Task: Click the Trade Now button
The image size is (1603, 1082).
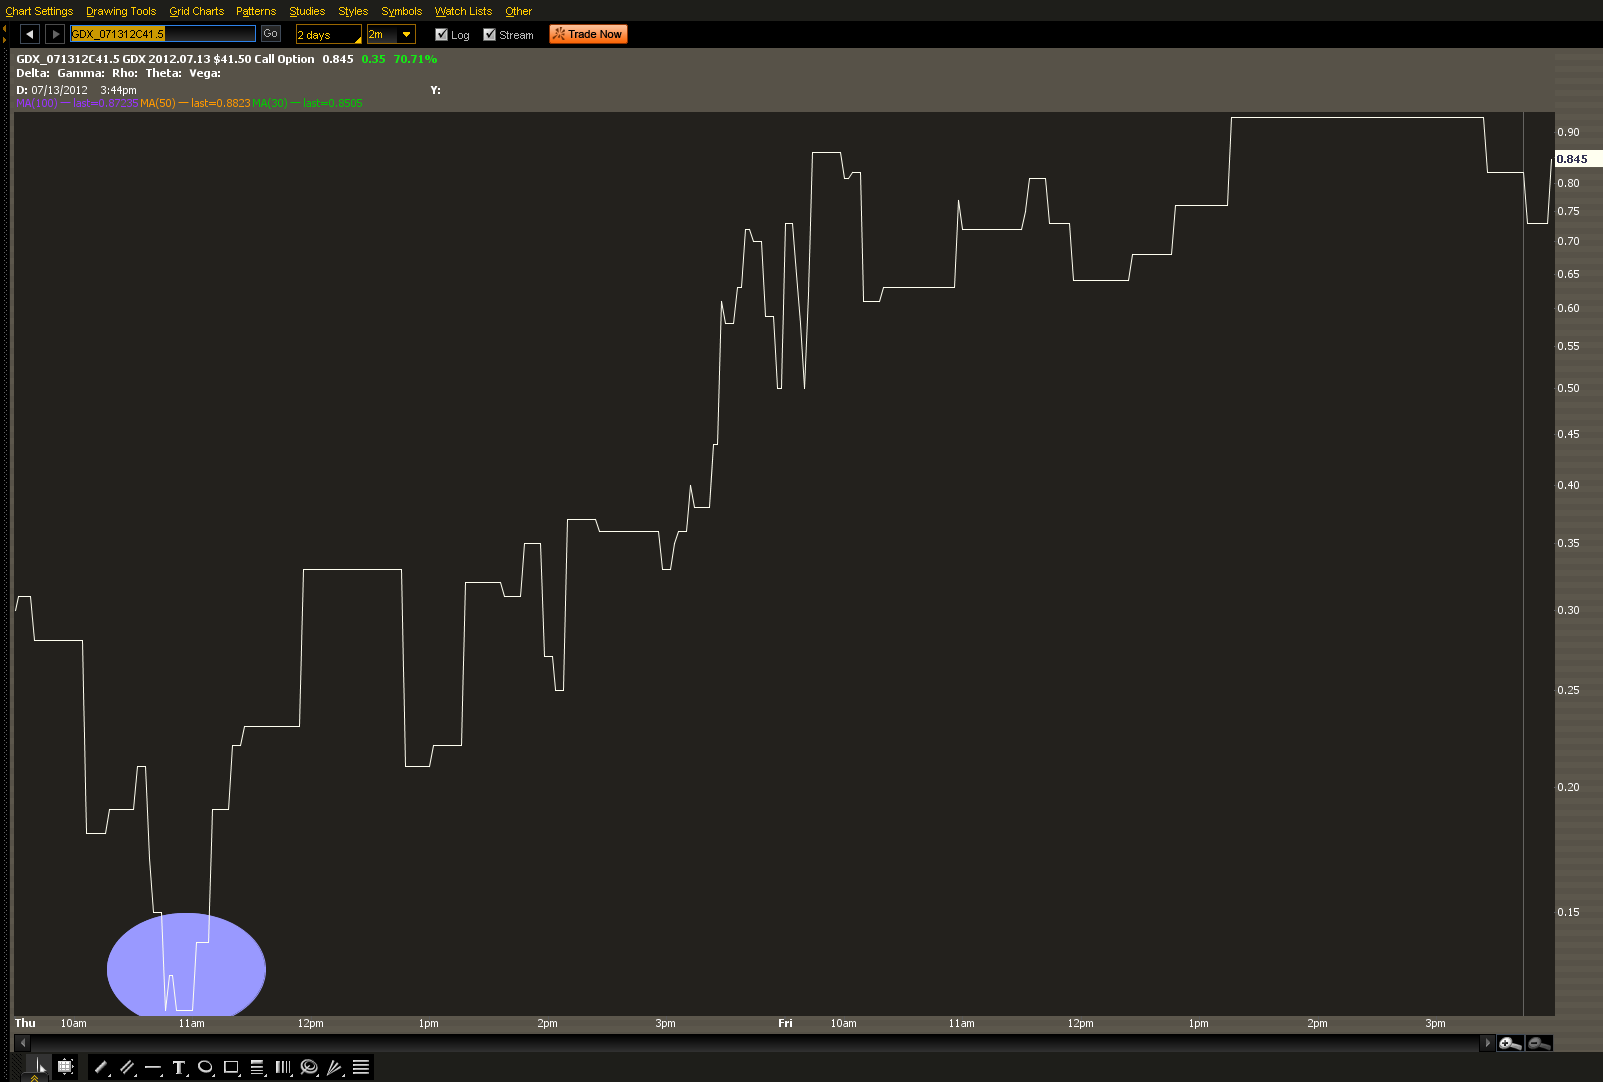Action: tap(588, 34)
